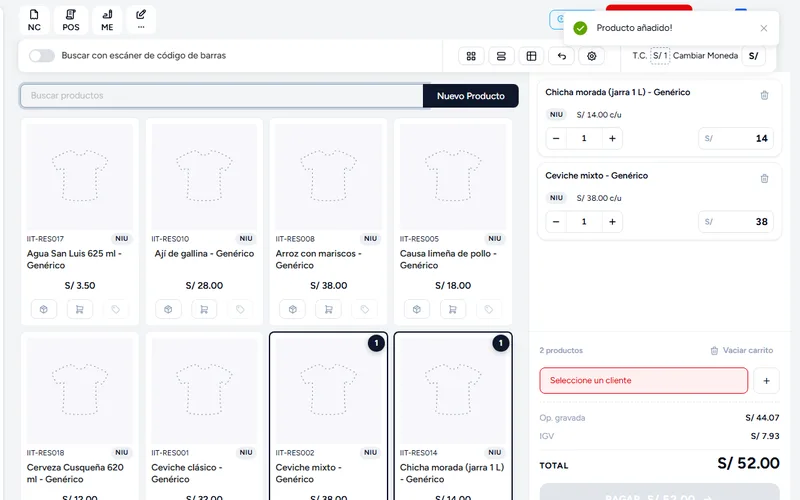Click the PAGAR S/ 52.00 button

[659, 492]
